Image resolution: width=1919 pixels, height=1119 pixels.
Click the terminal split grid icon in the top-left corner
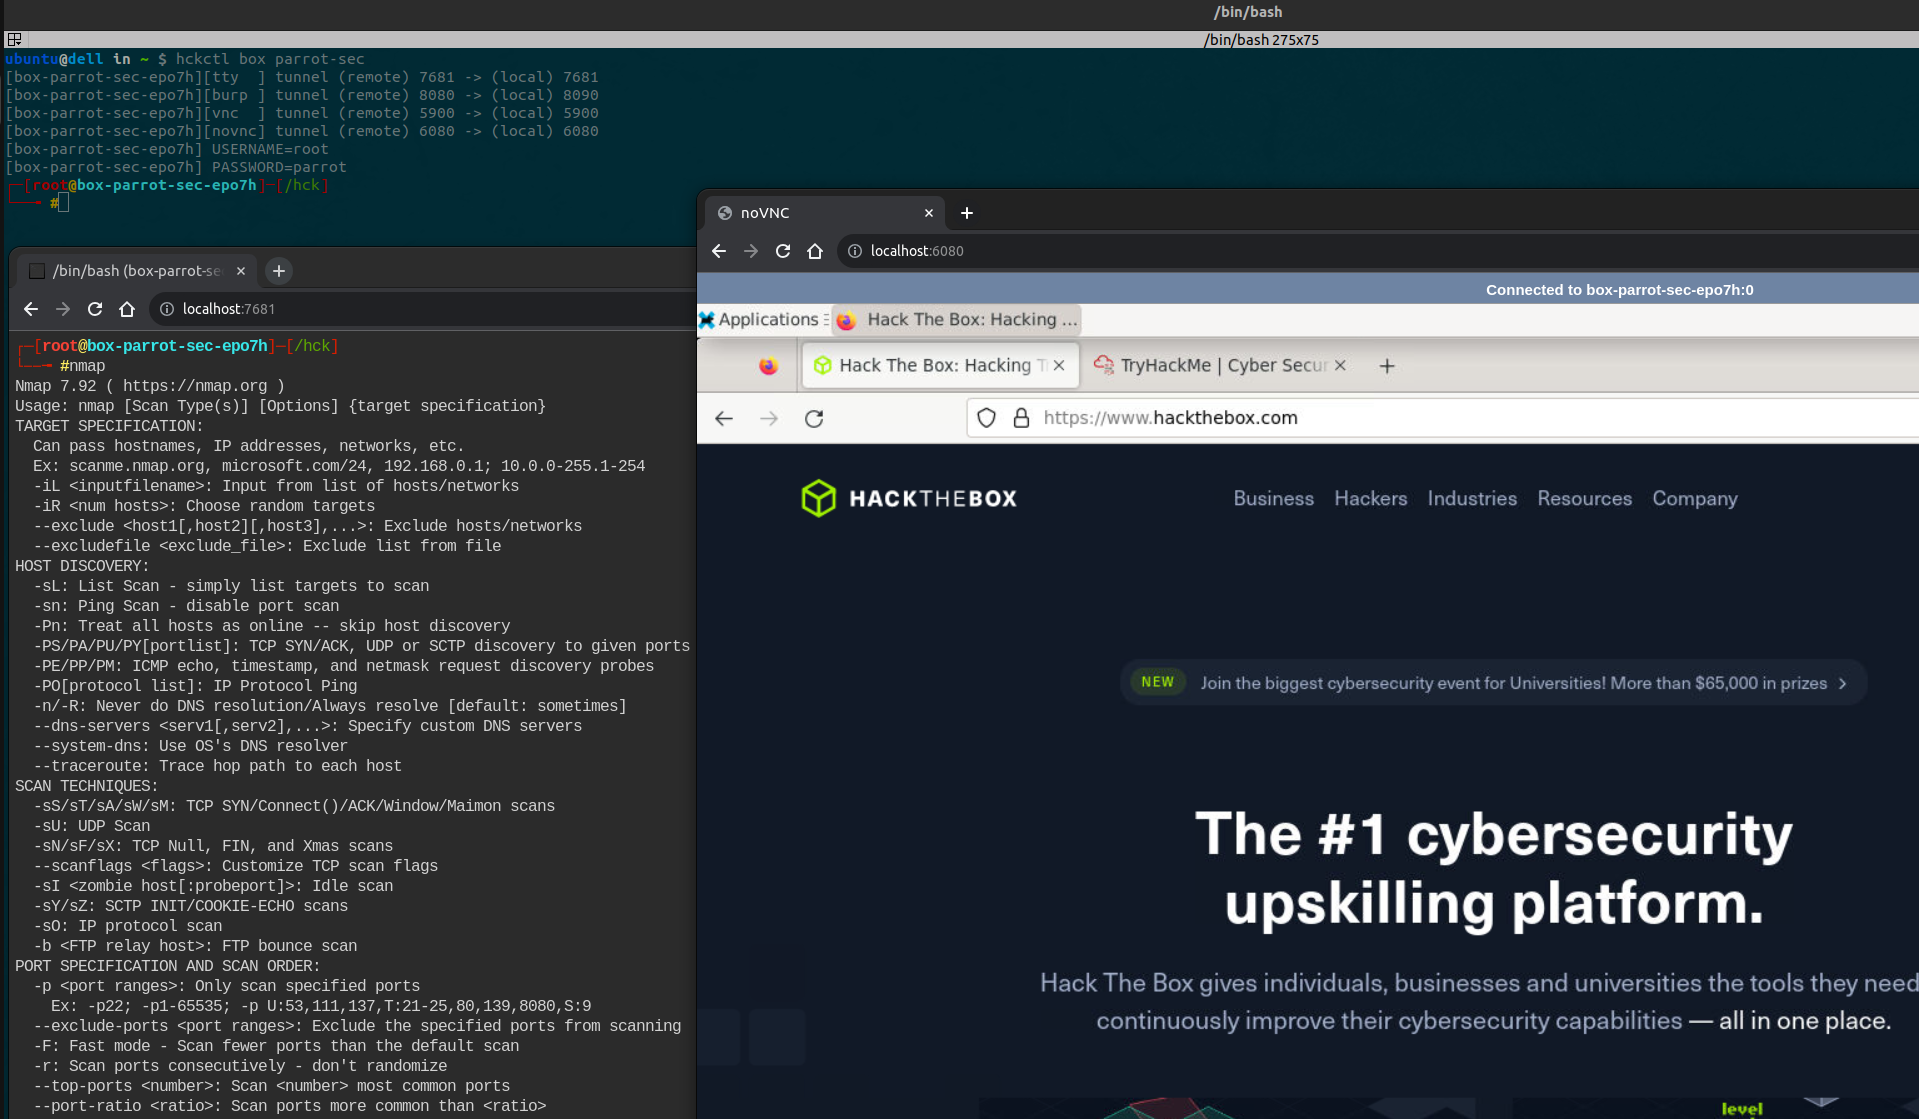coord(14,40)
